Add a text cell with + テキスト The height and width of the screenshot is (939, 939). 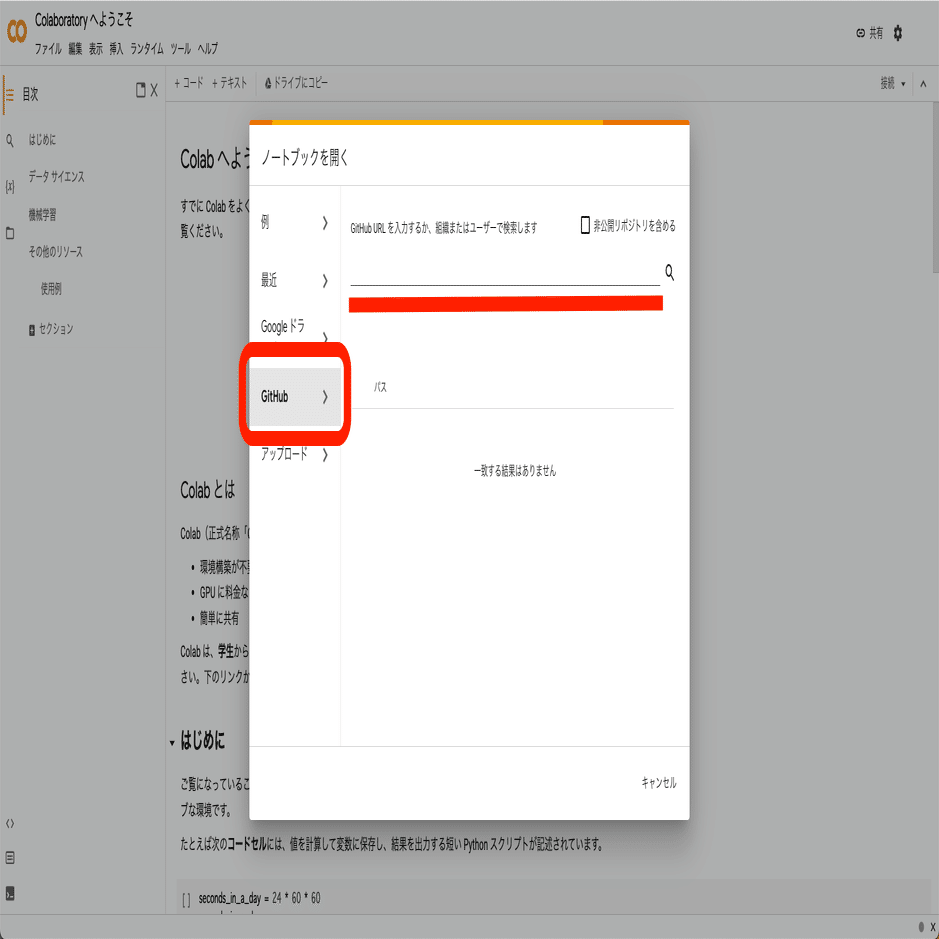click(229, 83)
